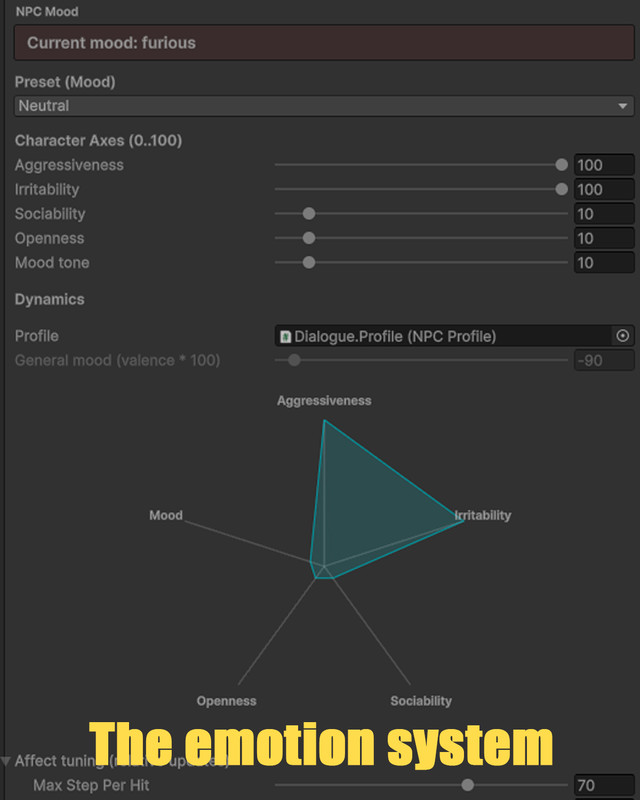Image resolution: width=640 pixels, height=800 pixels.
Task: Click the object picker icon beside Profile
Action: click(623, 336)
